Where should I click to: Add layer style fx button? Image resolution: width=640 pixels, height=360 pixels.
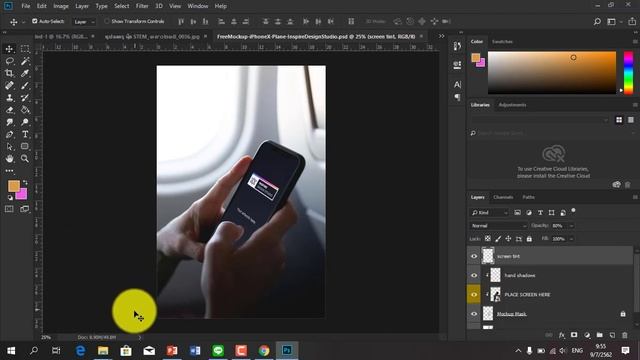pyautogui.click(x=562, y=335)
